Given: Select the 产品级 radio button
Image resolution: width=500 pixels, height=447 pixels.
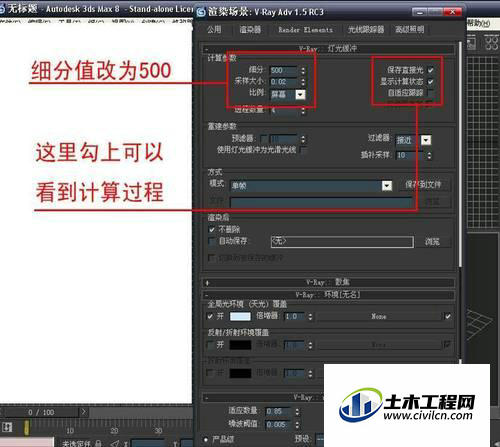Looking at the screenshot, I should 206,439.
